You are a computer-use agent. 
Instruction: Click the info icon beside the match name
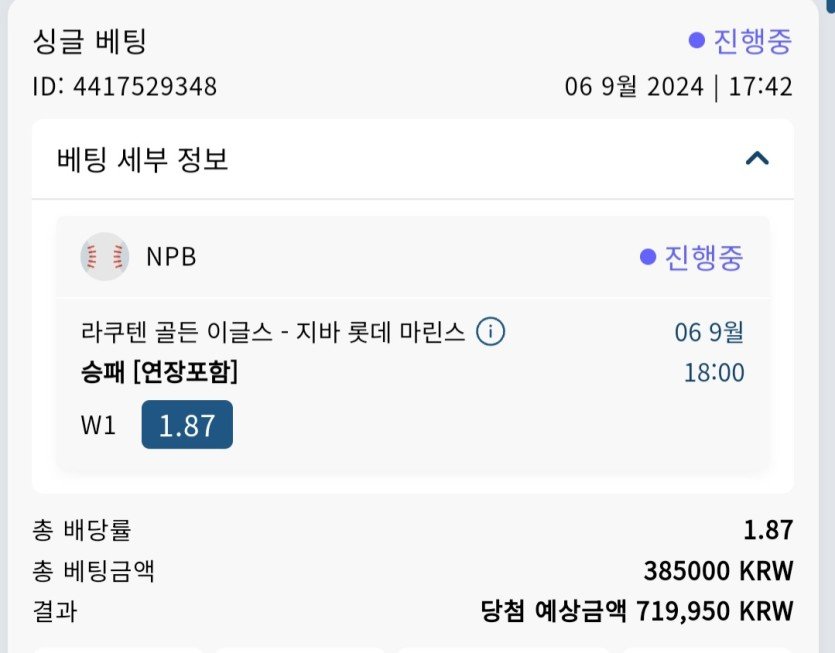click(490, 332)
